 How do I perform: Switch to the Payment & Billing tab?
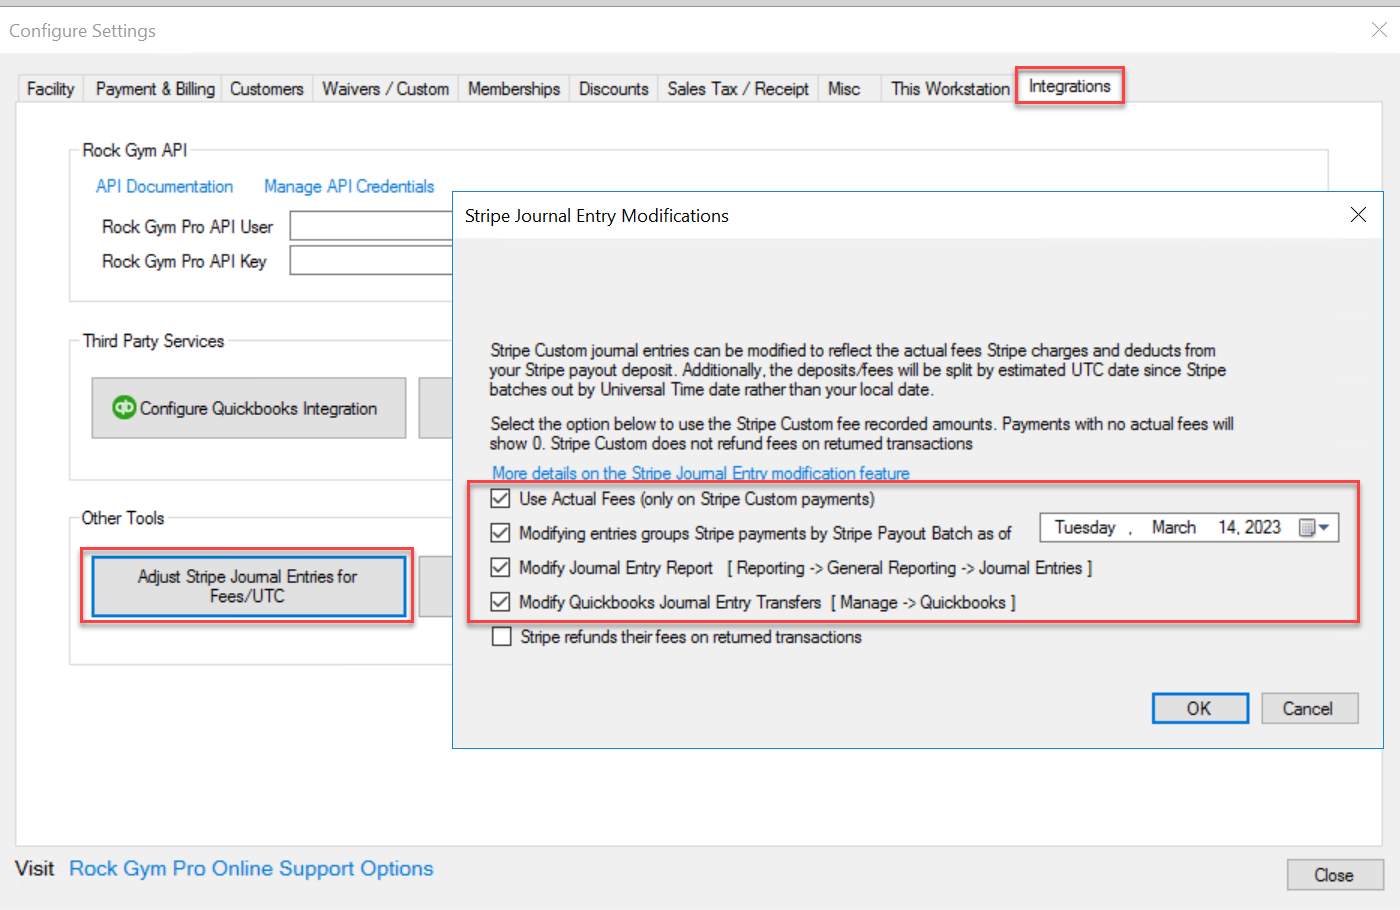(x=155, y=89)
